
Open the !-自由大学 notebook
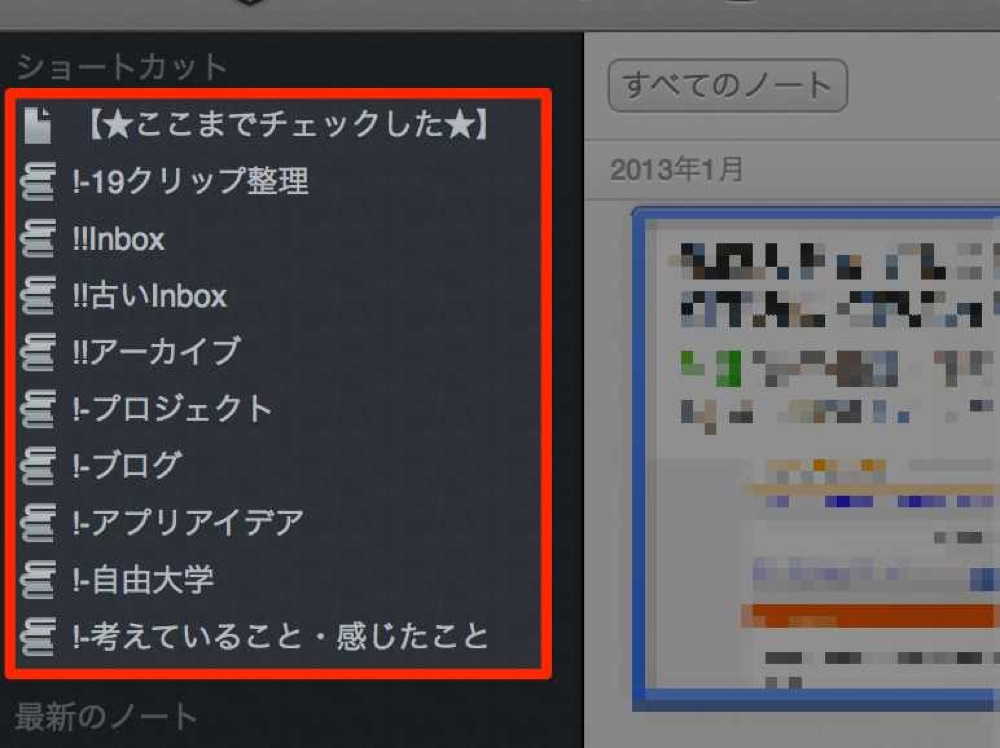pos(143,579)
